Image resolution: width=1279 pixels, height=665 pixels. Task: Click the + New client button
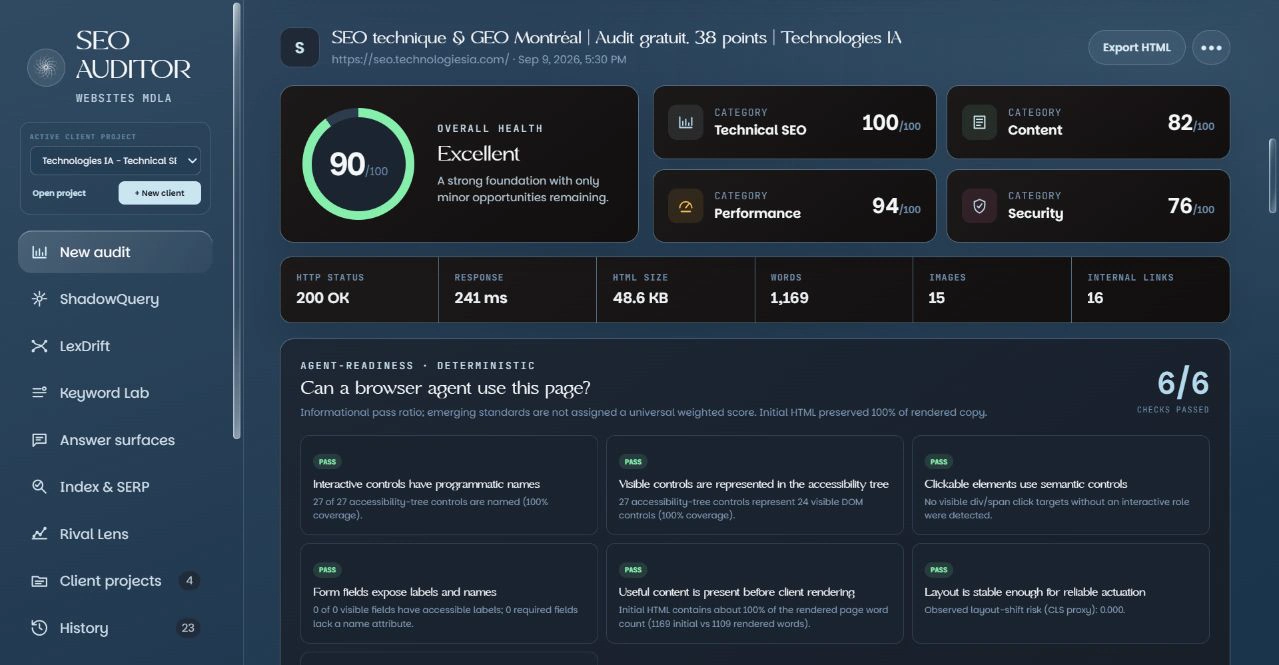click(x=160, y=193)
